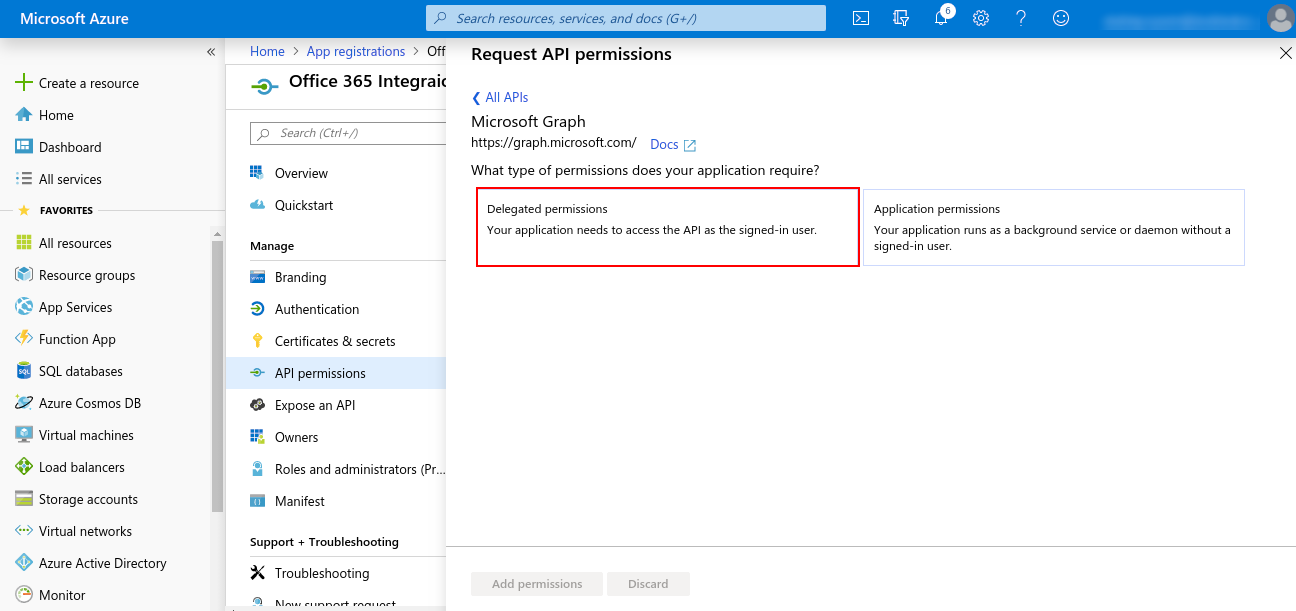Collapse the left sidebar with chevron
The image size is (1296, 611).
pyautogui.click(x=211, y=52)
